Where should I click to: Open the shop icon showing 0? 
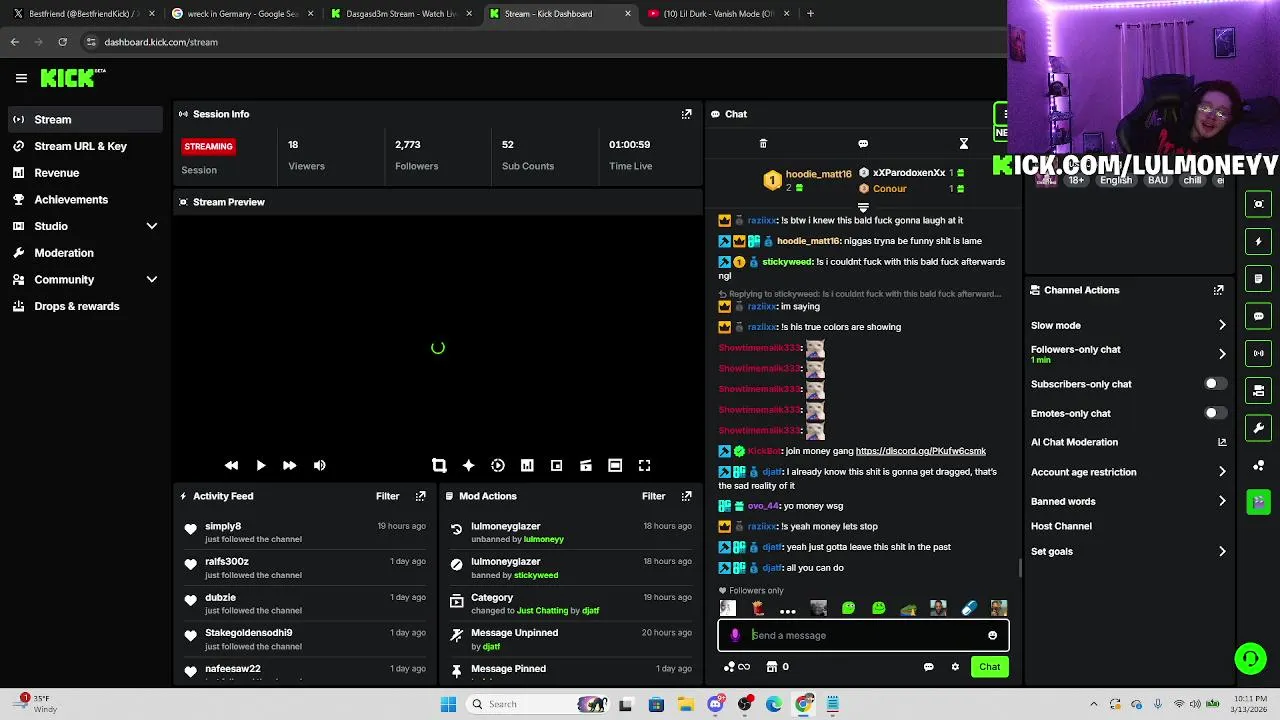[778, 667]
